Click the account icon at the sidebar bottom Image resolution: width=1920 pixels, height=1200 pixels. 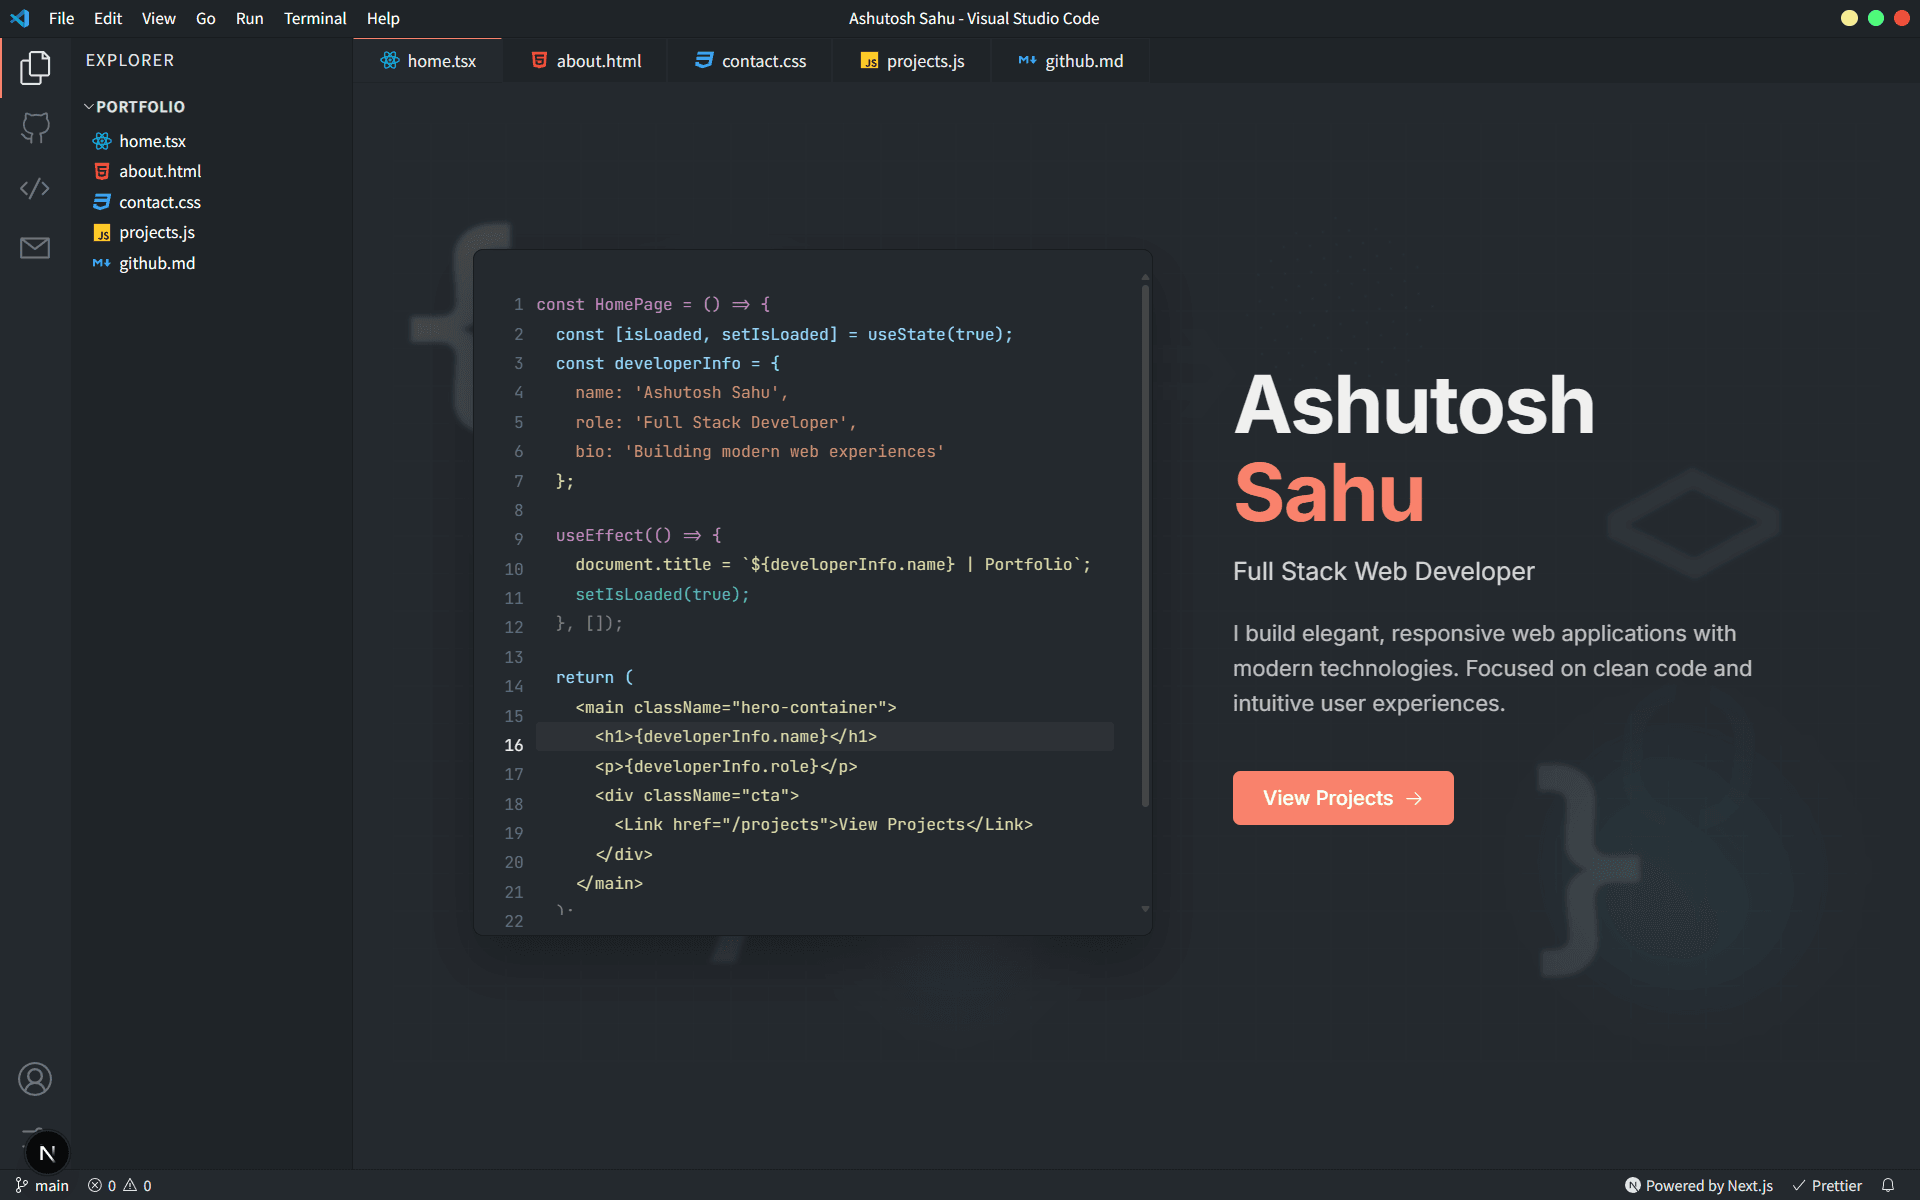[36, 1079]
